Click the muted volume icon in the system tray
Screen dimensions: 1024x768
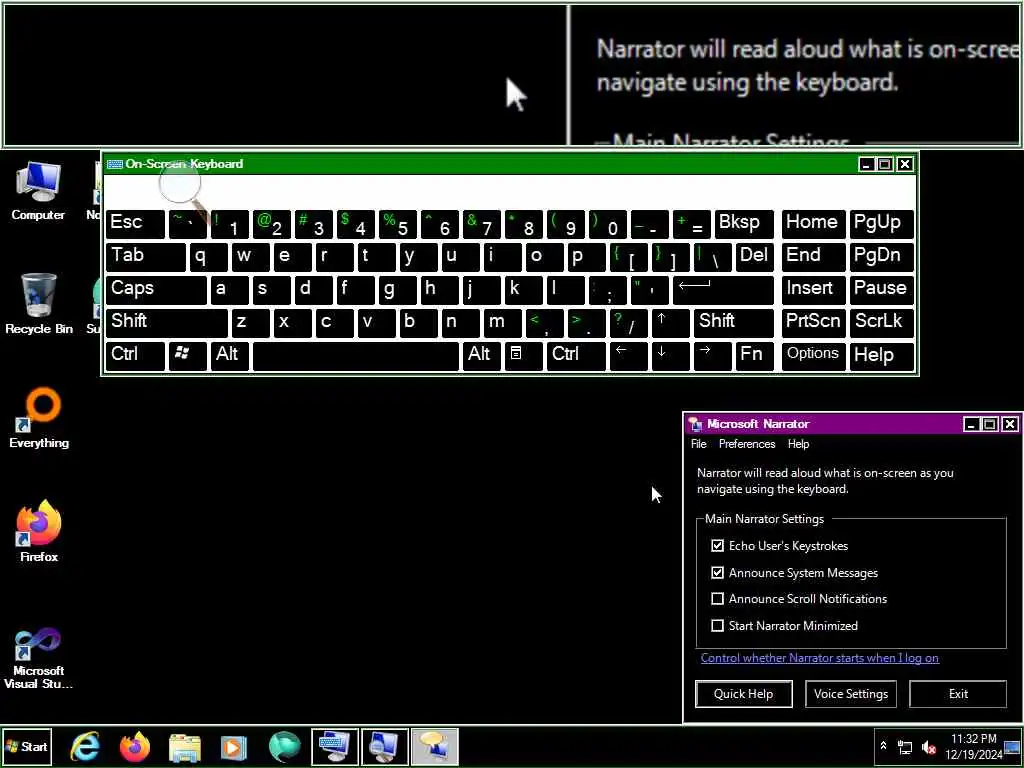pos(929,747)
